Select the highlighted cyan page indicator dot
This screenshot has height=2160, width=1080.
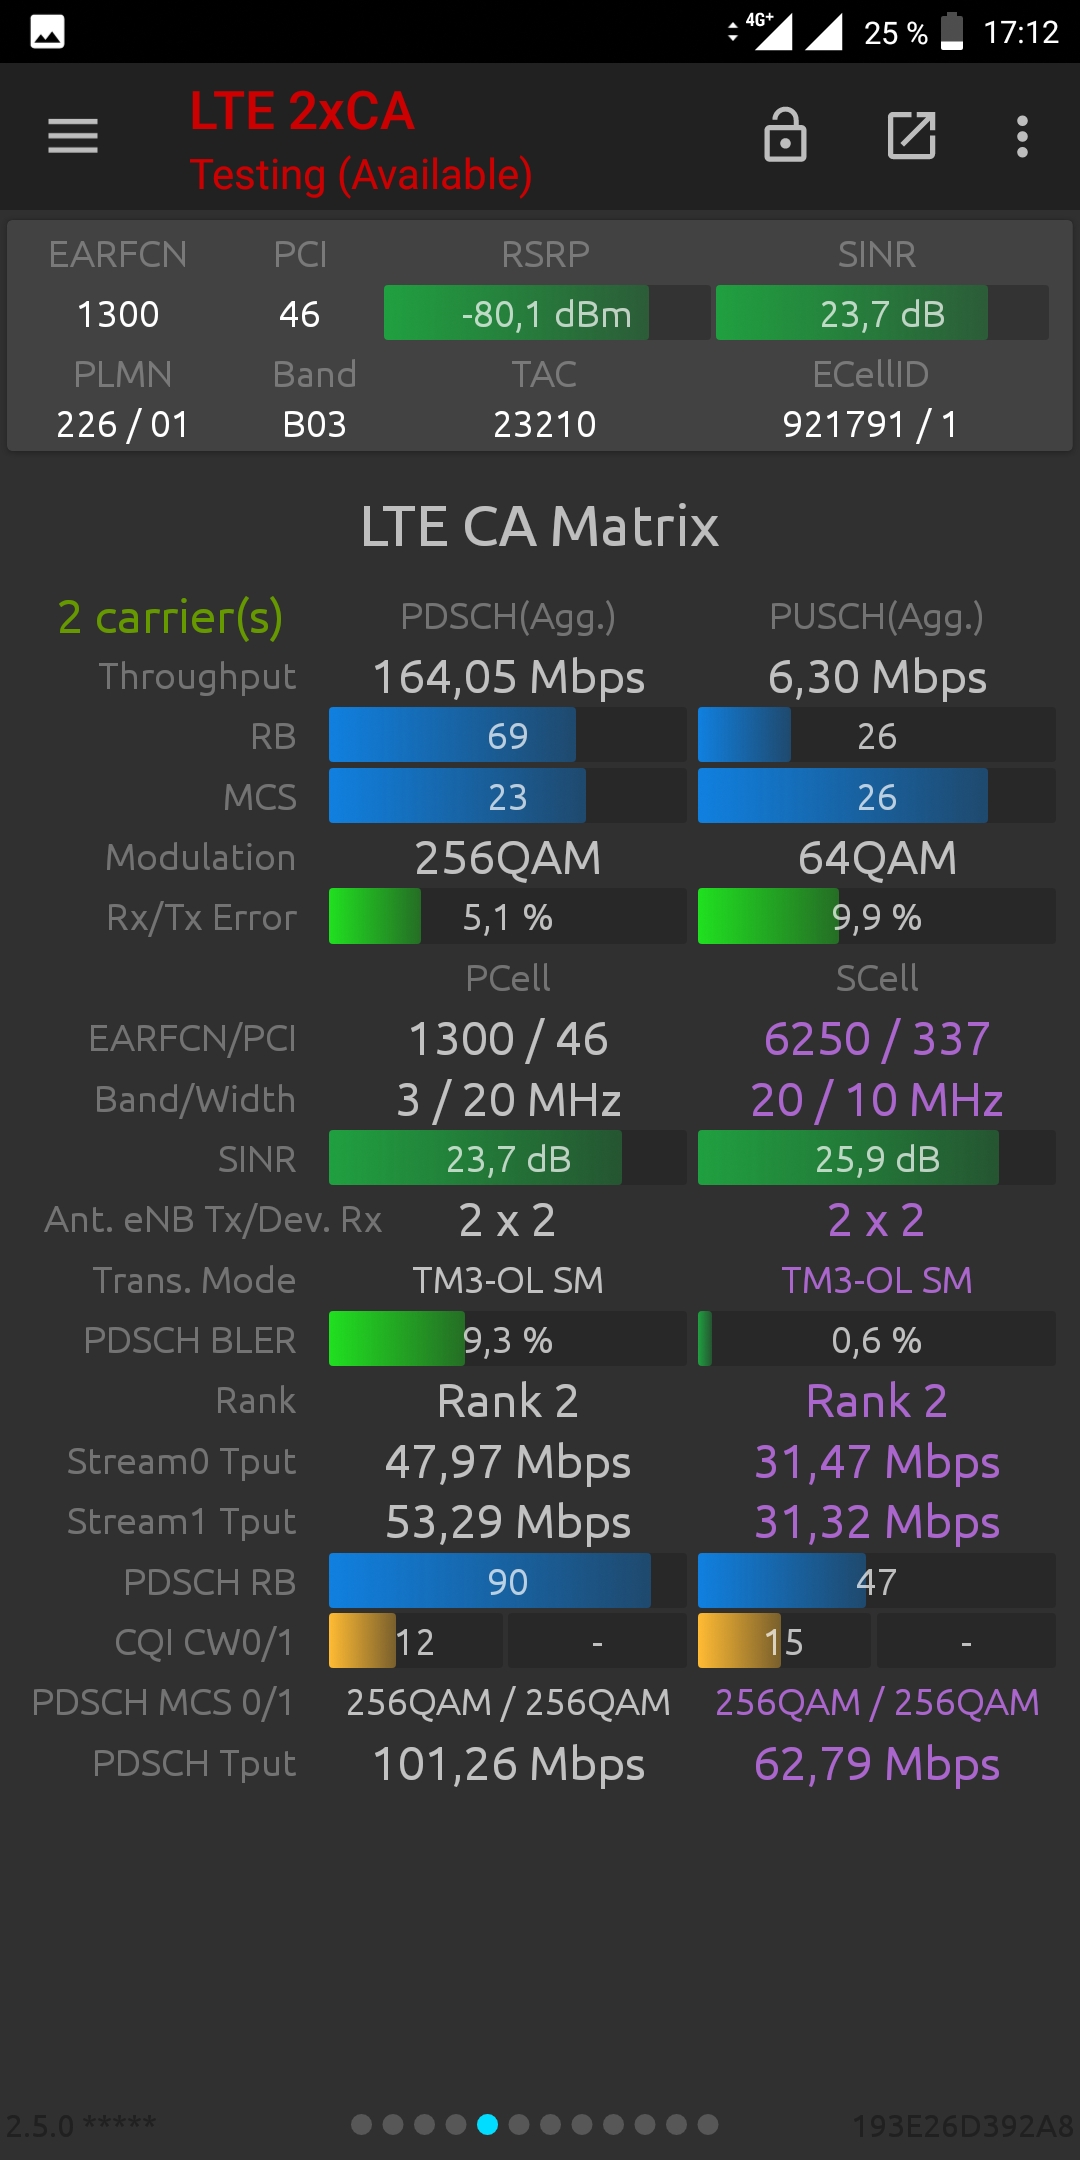(x=487, y=2124)
